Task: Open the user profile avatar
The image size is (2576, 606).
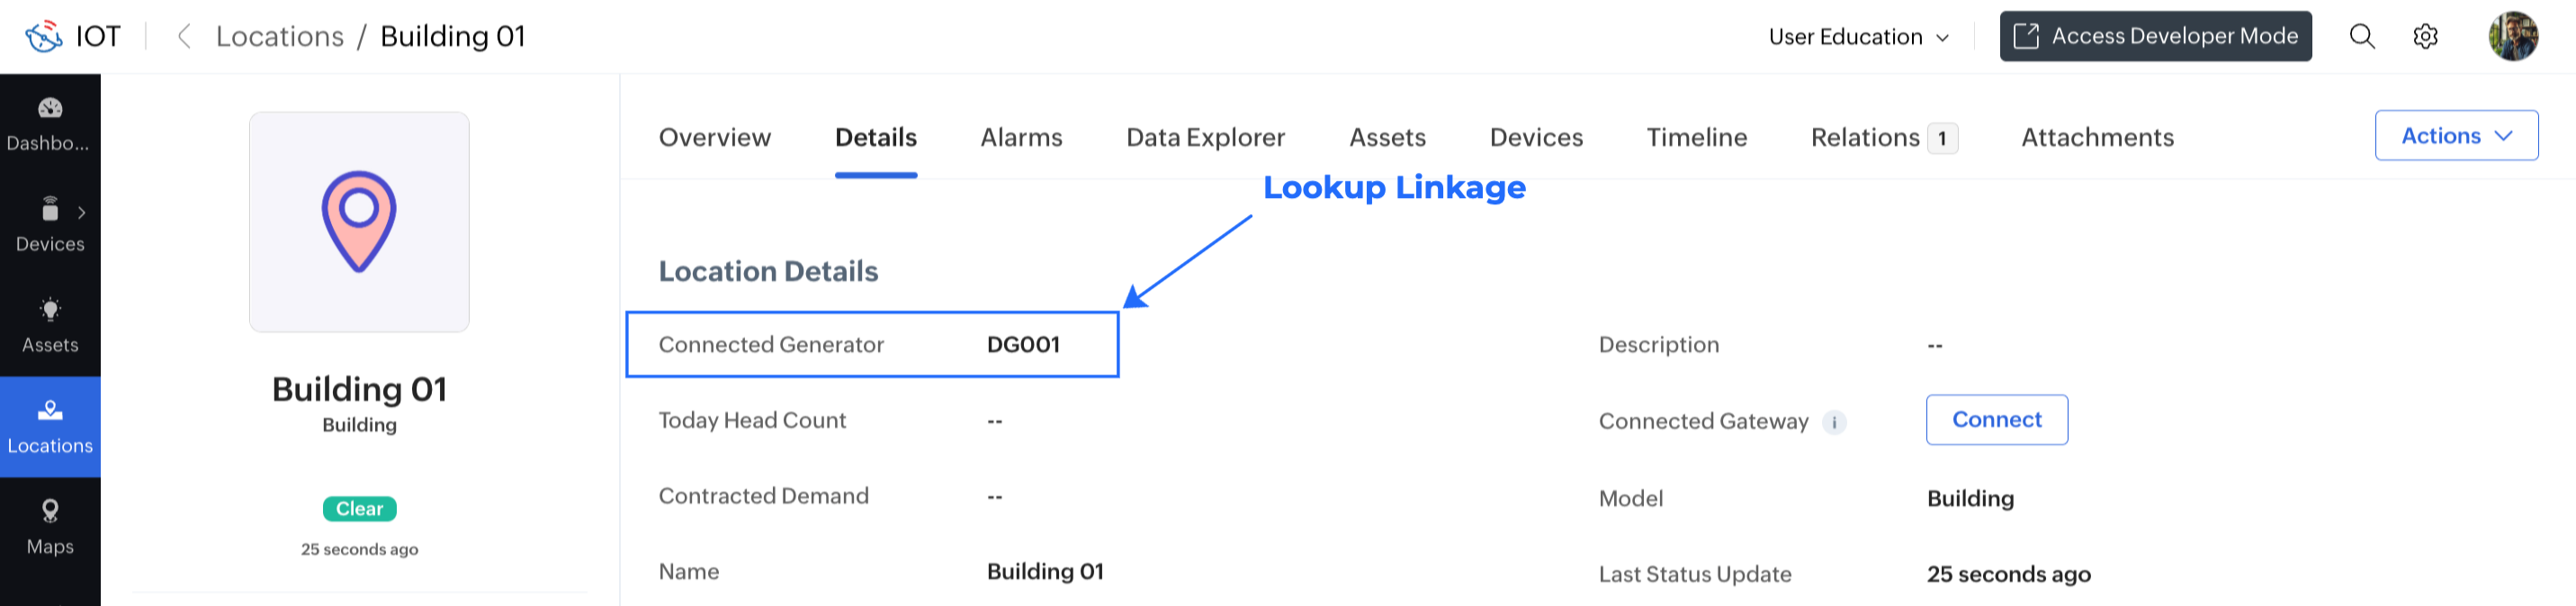Action: pyautogui.click(x=2512, y=37)
